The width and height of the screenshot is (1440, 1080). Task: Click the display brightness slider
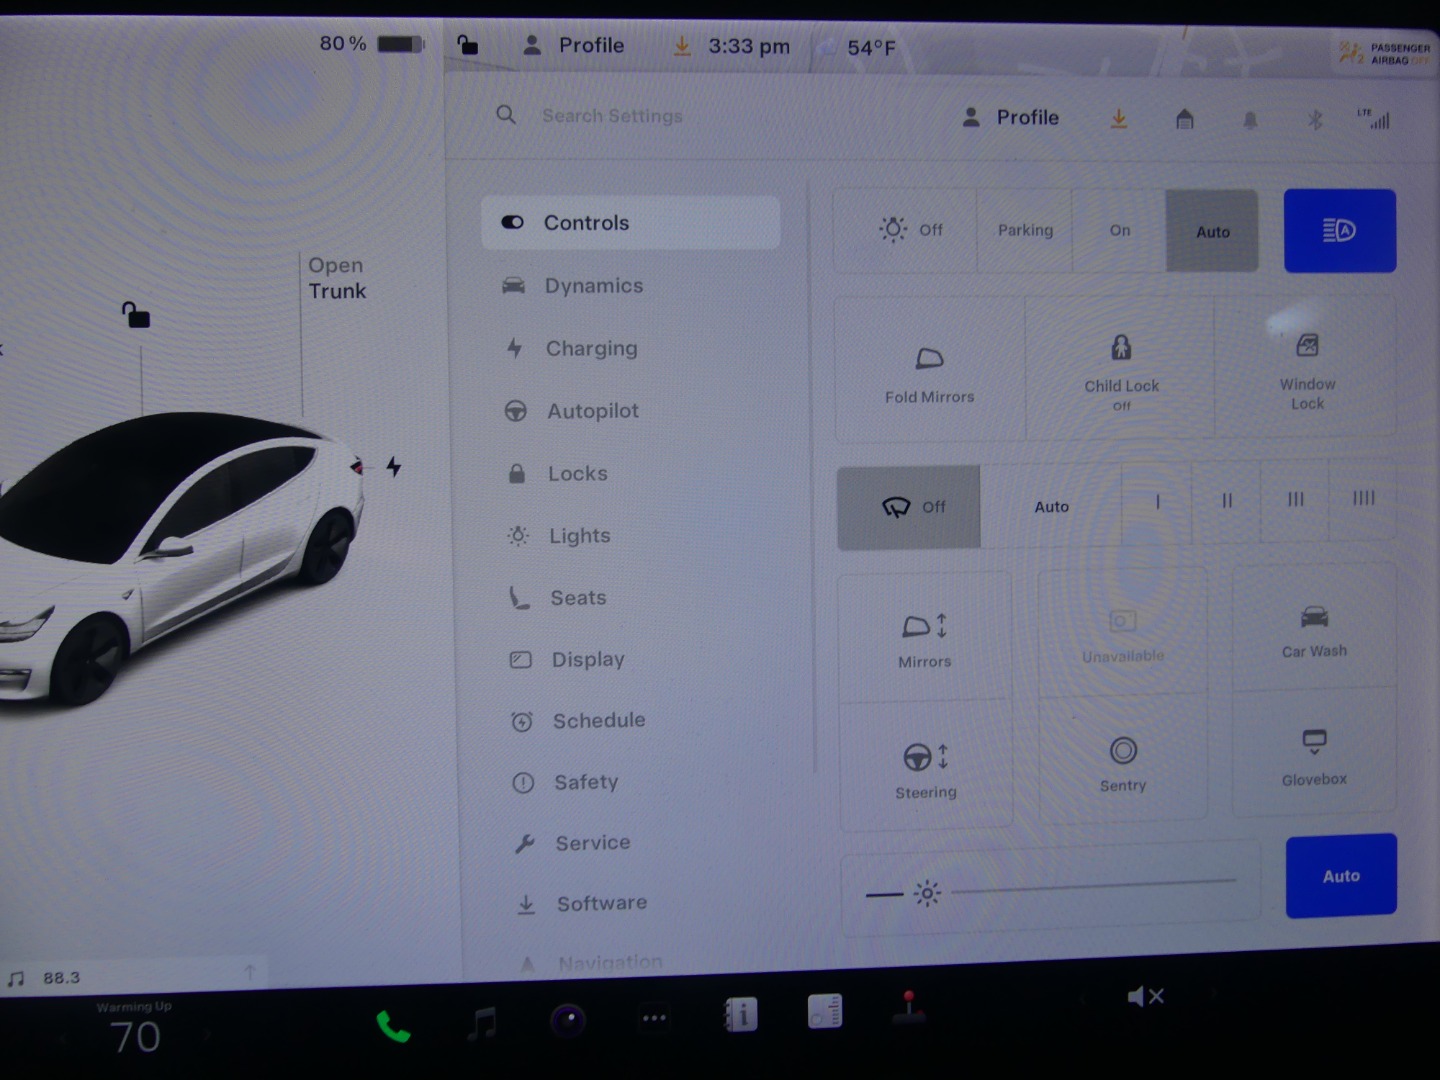[x=1092, y=886]
